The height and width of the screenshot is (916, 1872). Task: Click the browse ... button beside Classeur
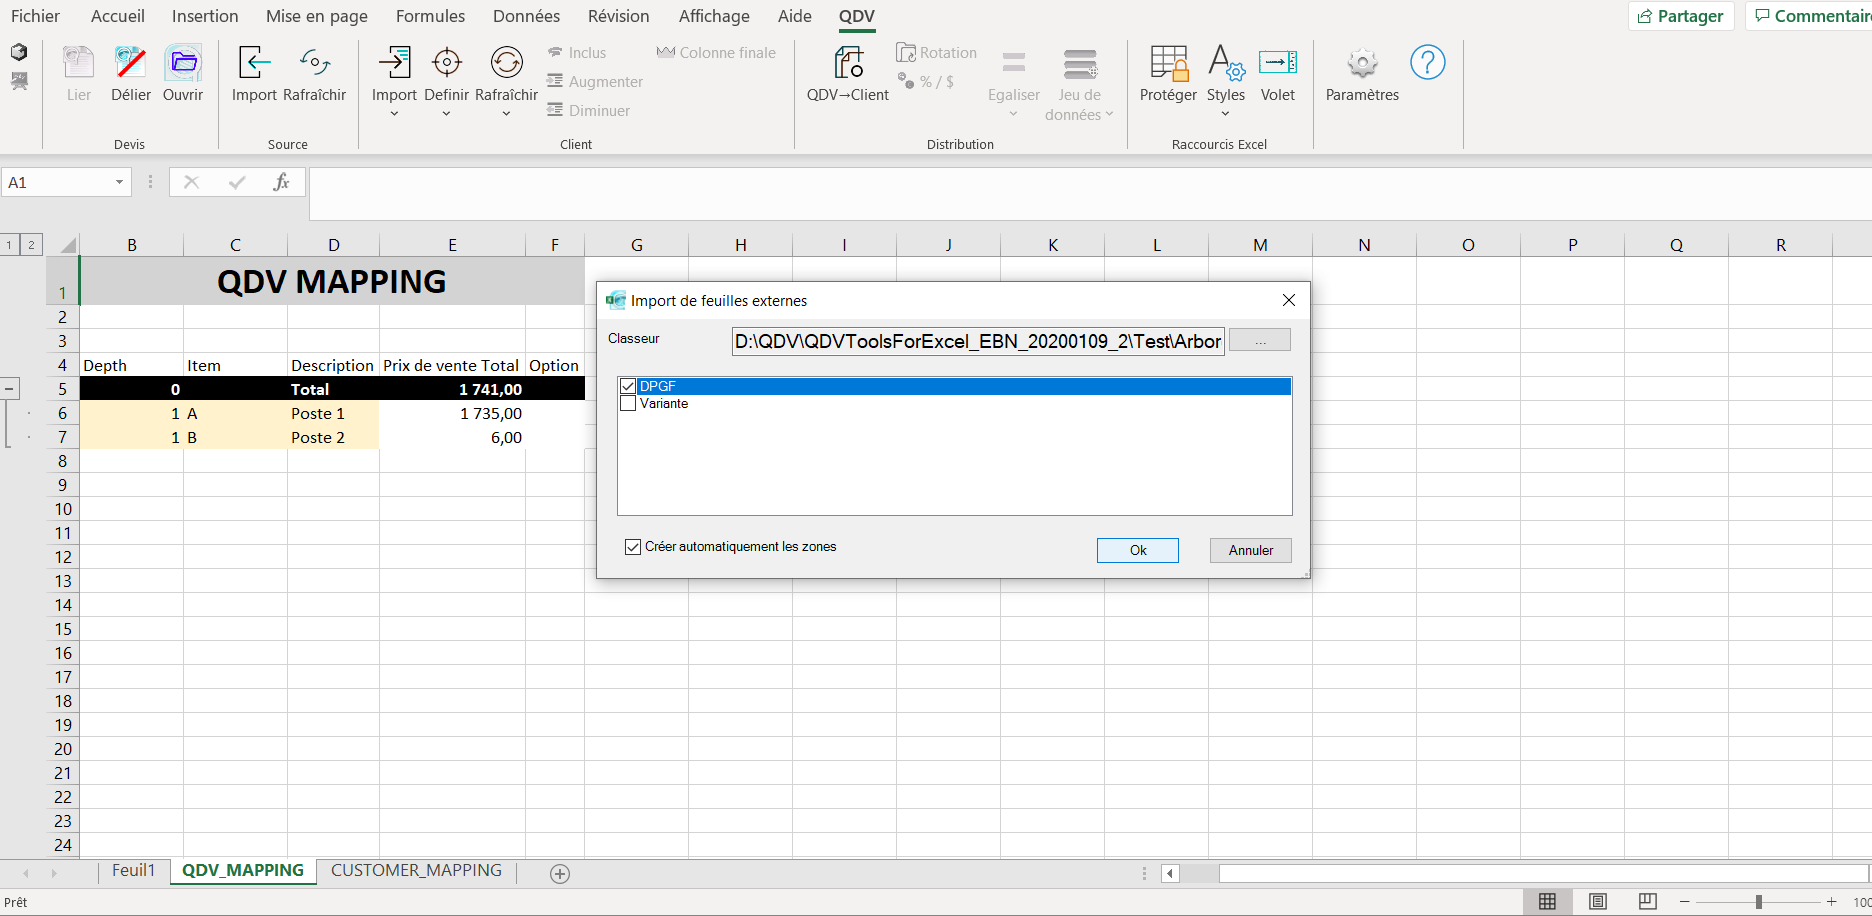click(1260, 340)
